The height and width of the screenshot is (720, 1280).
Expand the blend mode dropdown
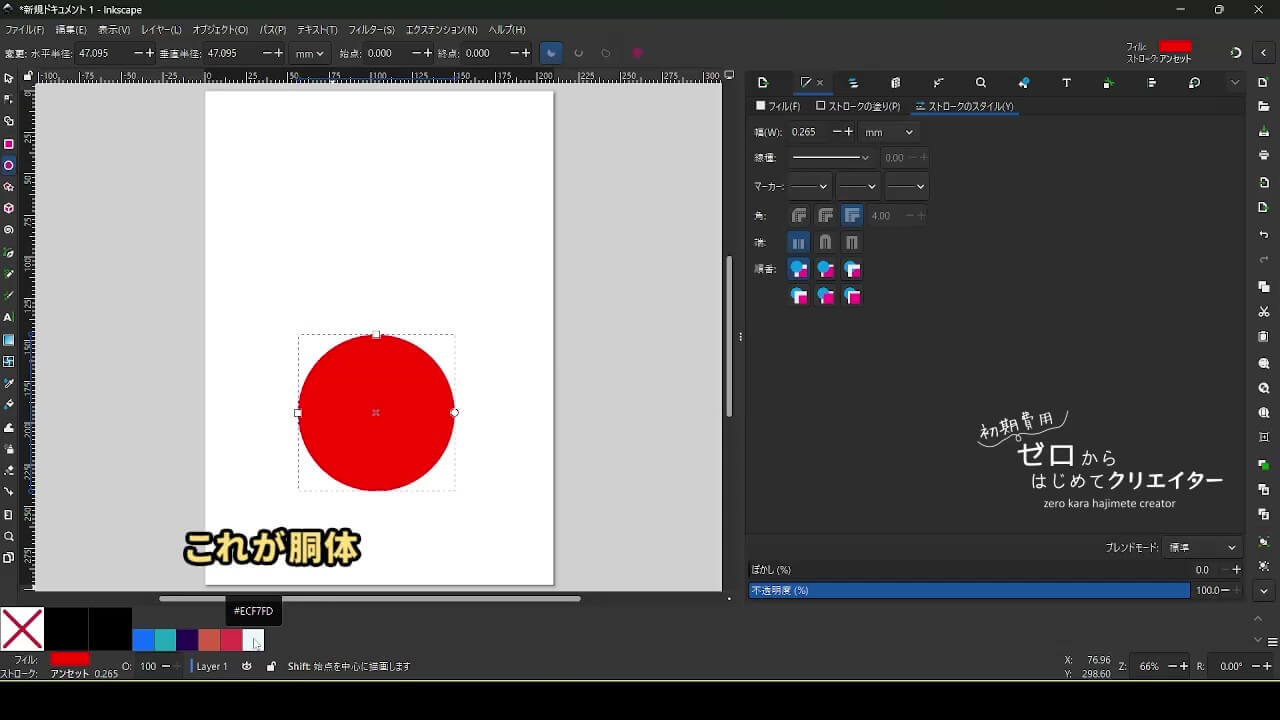1203,548
